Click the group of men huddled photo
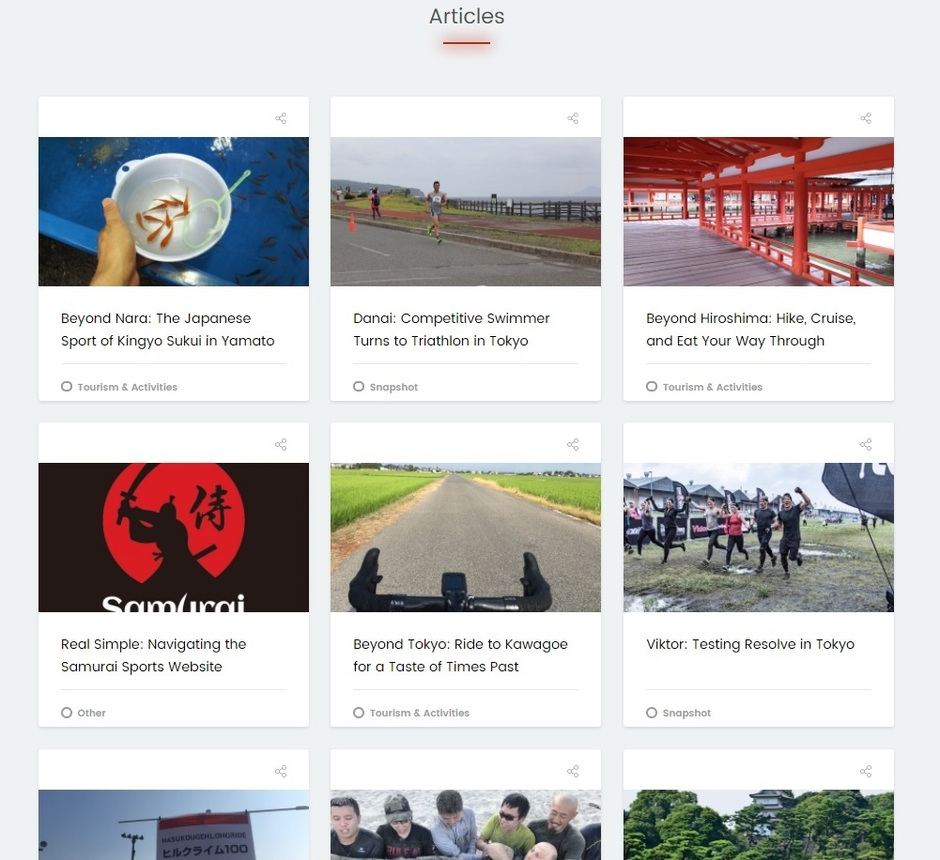 point(466,825)
